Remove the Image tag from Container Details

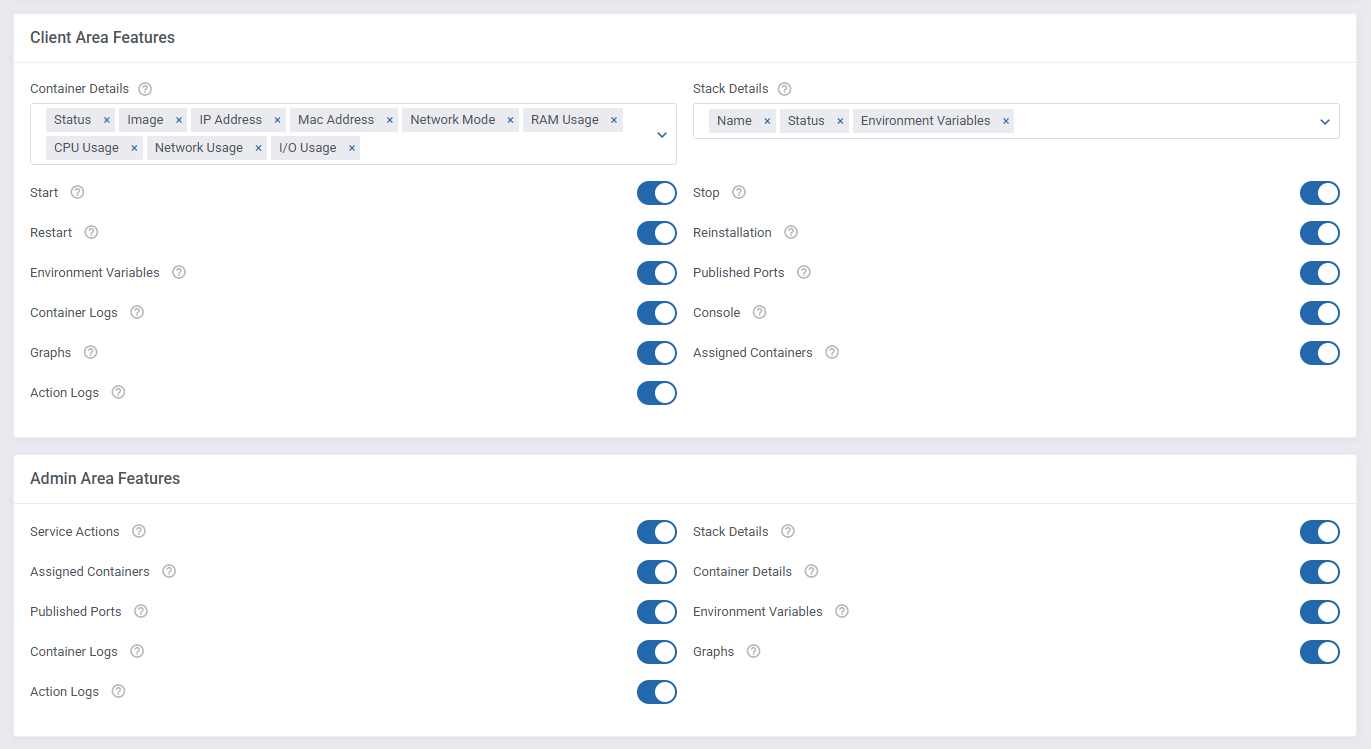click(179, 120)
